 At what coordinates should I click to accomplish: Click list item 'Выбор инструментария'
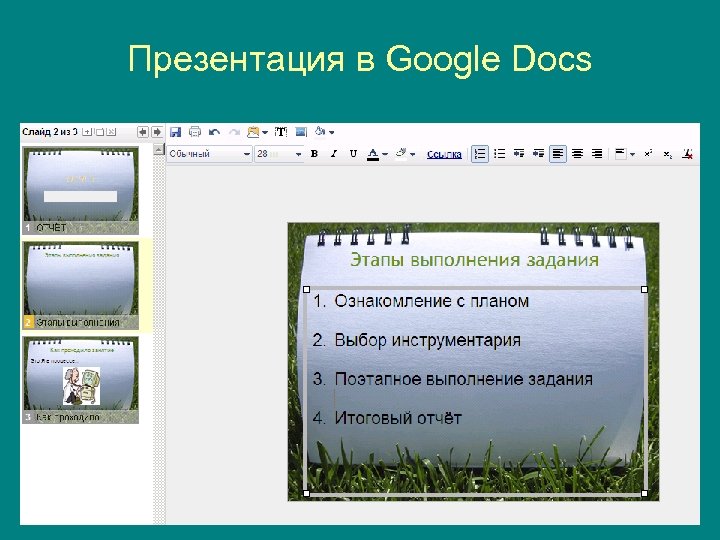click(x=428, y=340)
